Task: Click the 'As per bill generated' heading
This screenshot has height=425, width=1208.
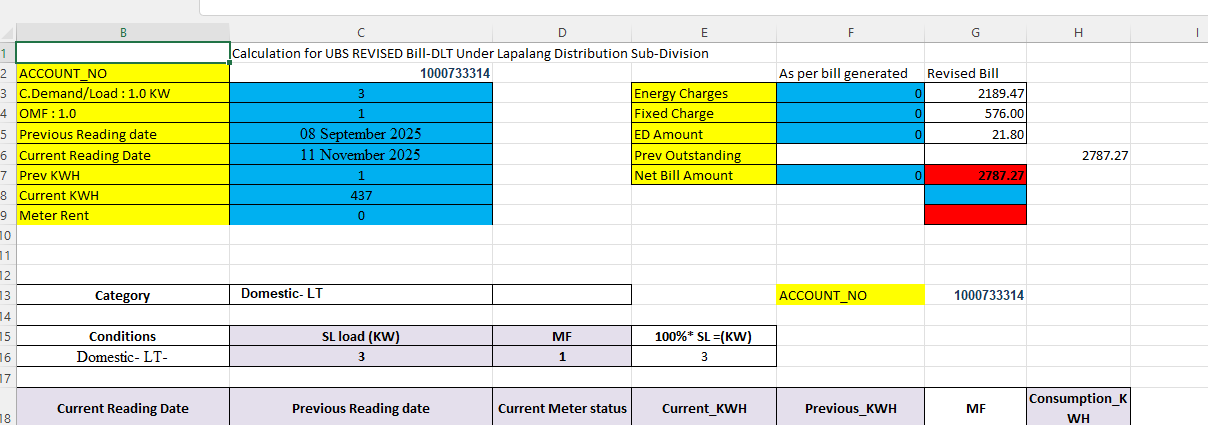Action: (843, 74)
